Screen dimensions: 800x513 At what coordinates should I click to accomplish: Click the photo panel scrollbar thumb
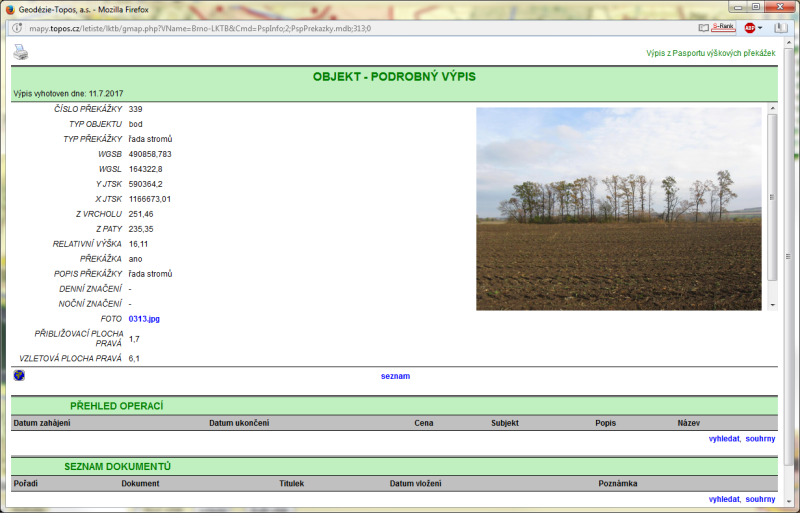pyautogui.click(x=772, y=197)
